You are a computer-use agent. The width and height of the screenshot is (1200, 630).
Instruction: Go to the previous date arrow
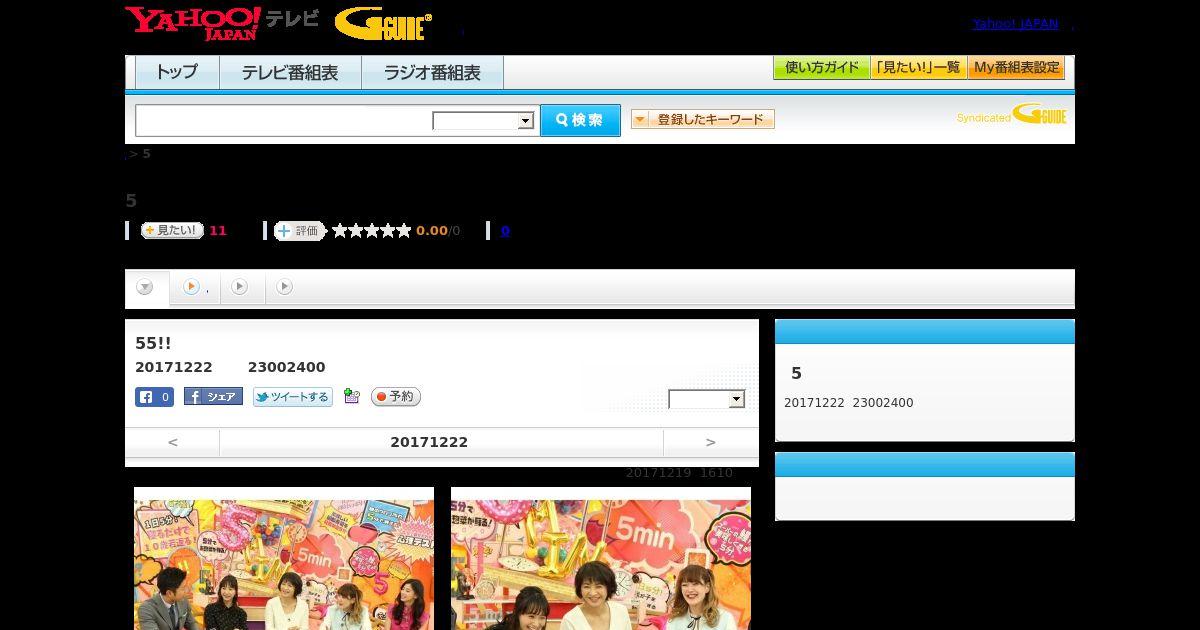173,442
